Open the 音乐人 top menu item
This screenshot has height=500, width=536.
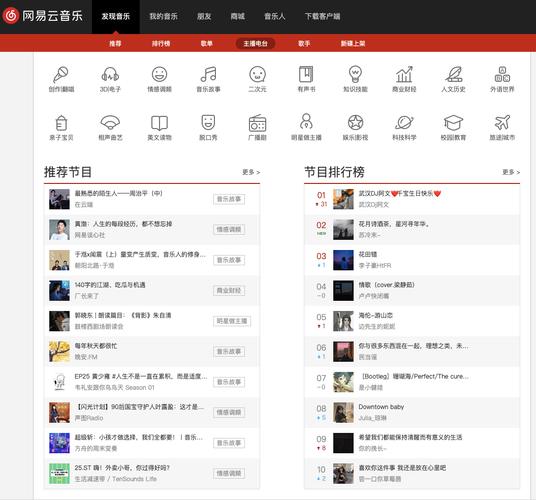coord(274,16)
